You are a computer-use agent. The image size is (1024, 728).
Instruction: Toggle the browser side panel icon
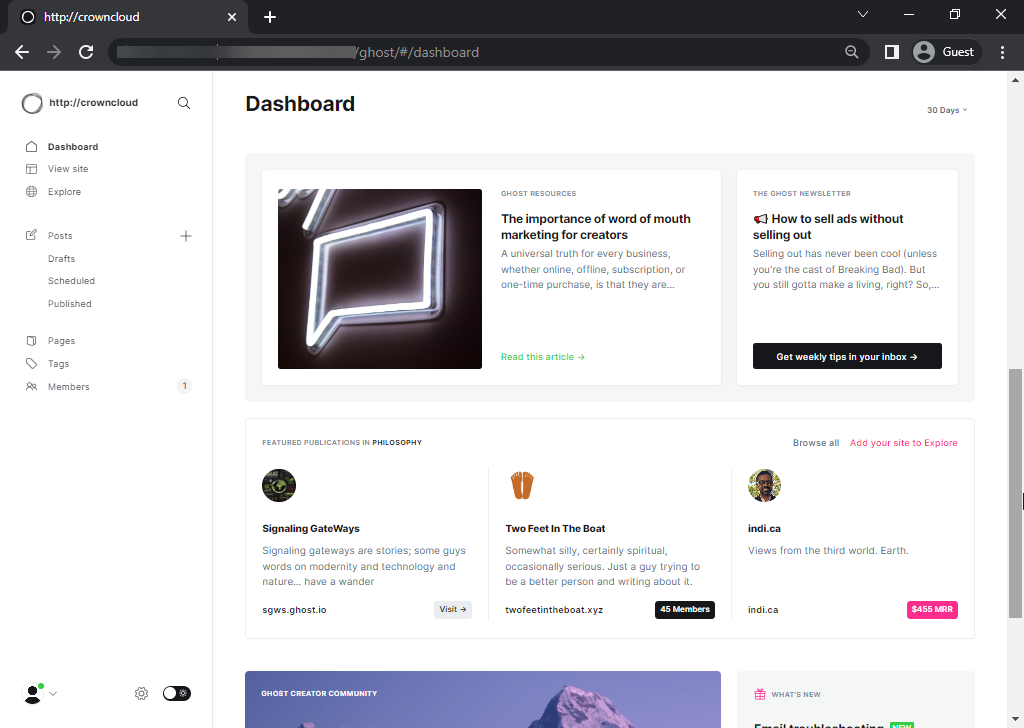click(891, 52)
